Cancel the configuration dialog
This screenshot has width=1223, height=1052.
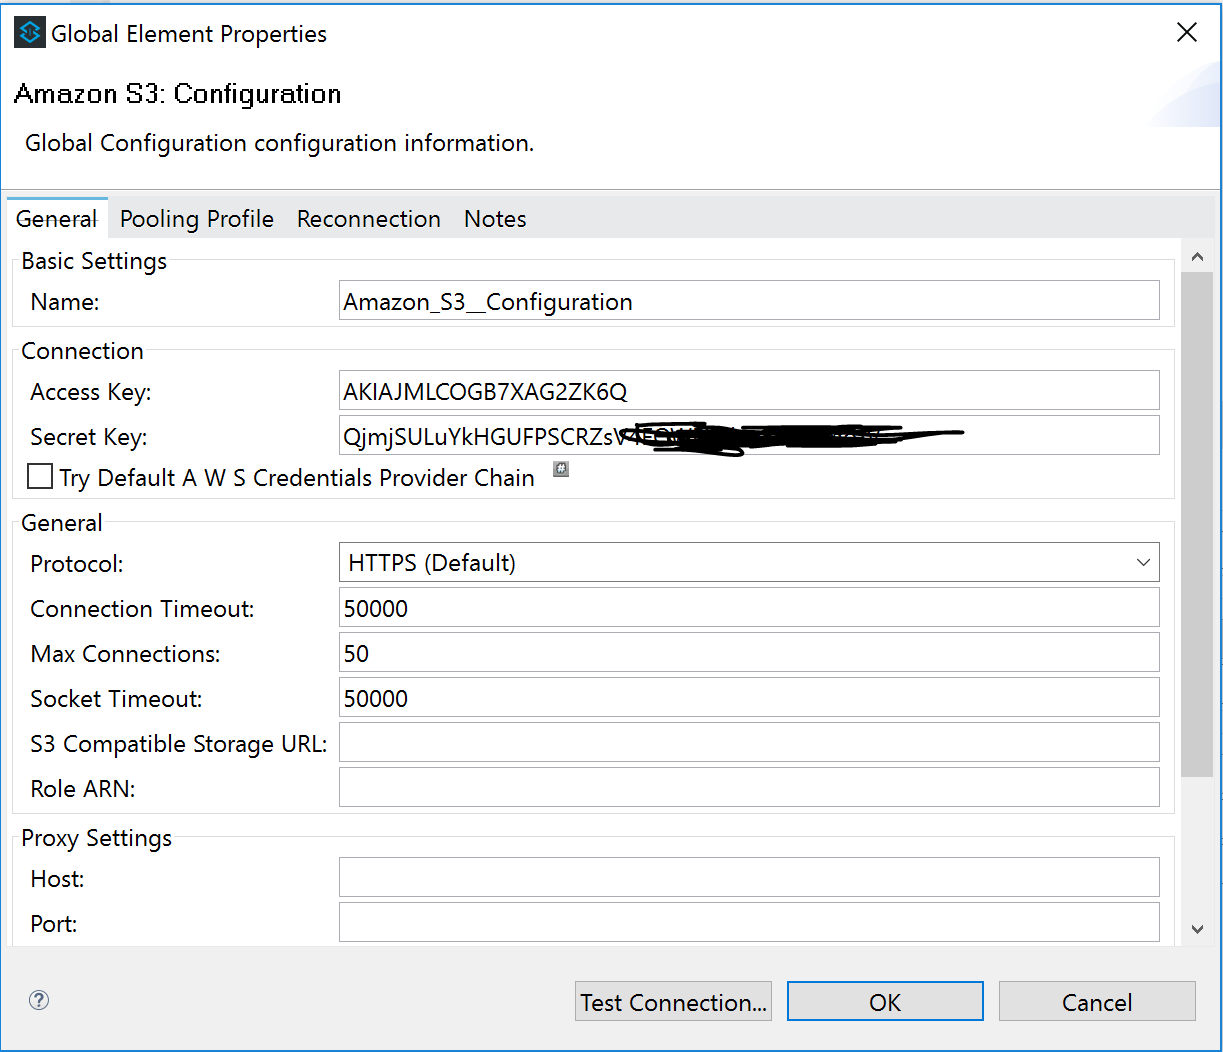tap(1096, 1002)
